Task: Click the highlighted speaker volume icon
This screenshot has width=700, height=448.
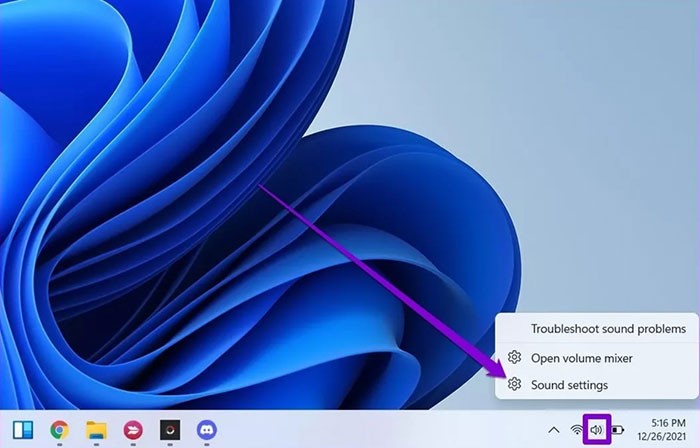Action: 597,430
